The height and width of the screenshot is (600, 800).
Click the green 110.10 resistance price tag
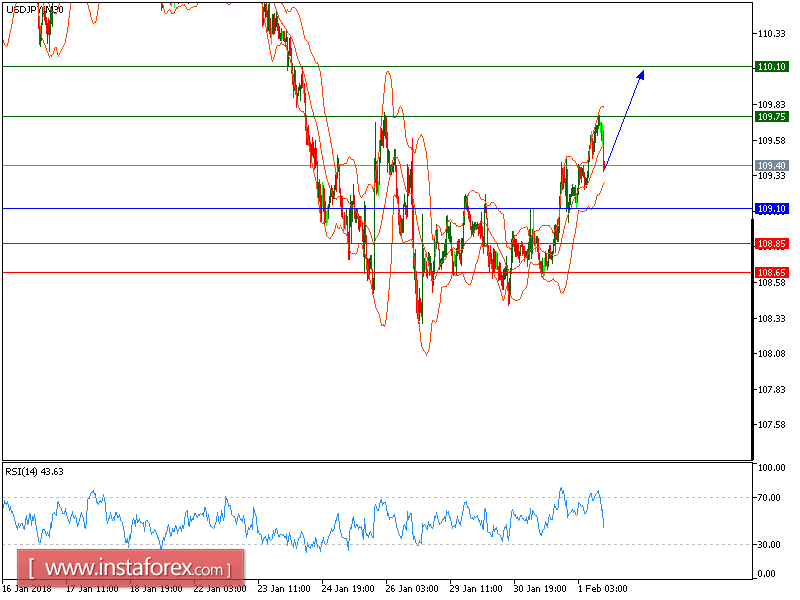(x=770, y=68)
